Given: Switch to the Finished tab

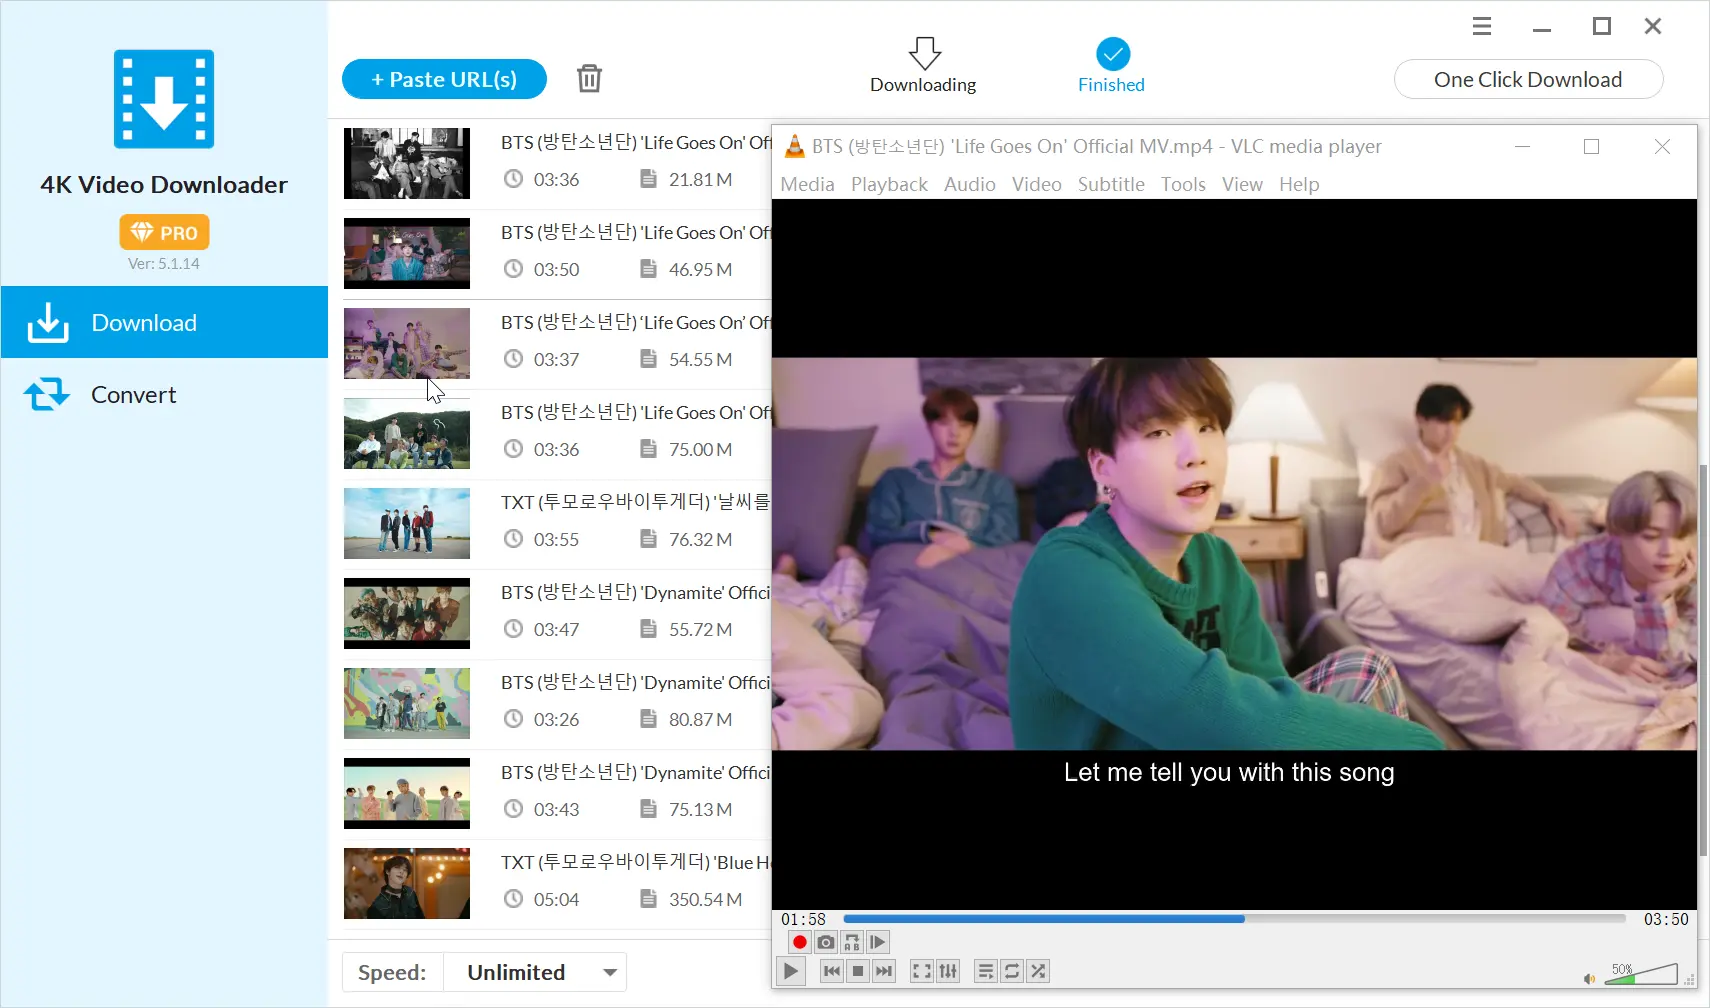Looking at the screenshot, I should (1111, 66).
